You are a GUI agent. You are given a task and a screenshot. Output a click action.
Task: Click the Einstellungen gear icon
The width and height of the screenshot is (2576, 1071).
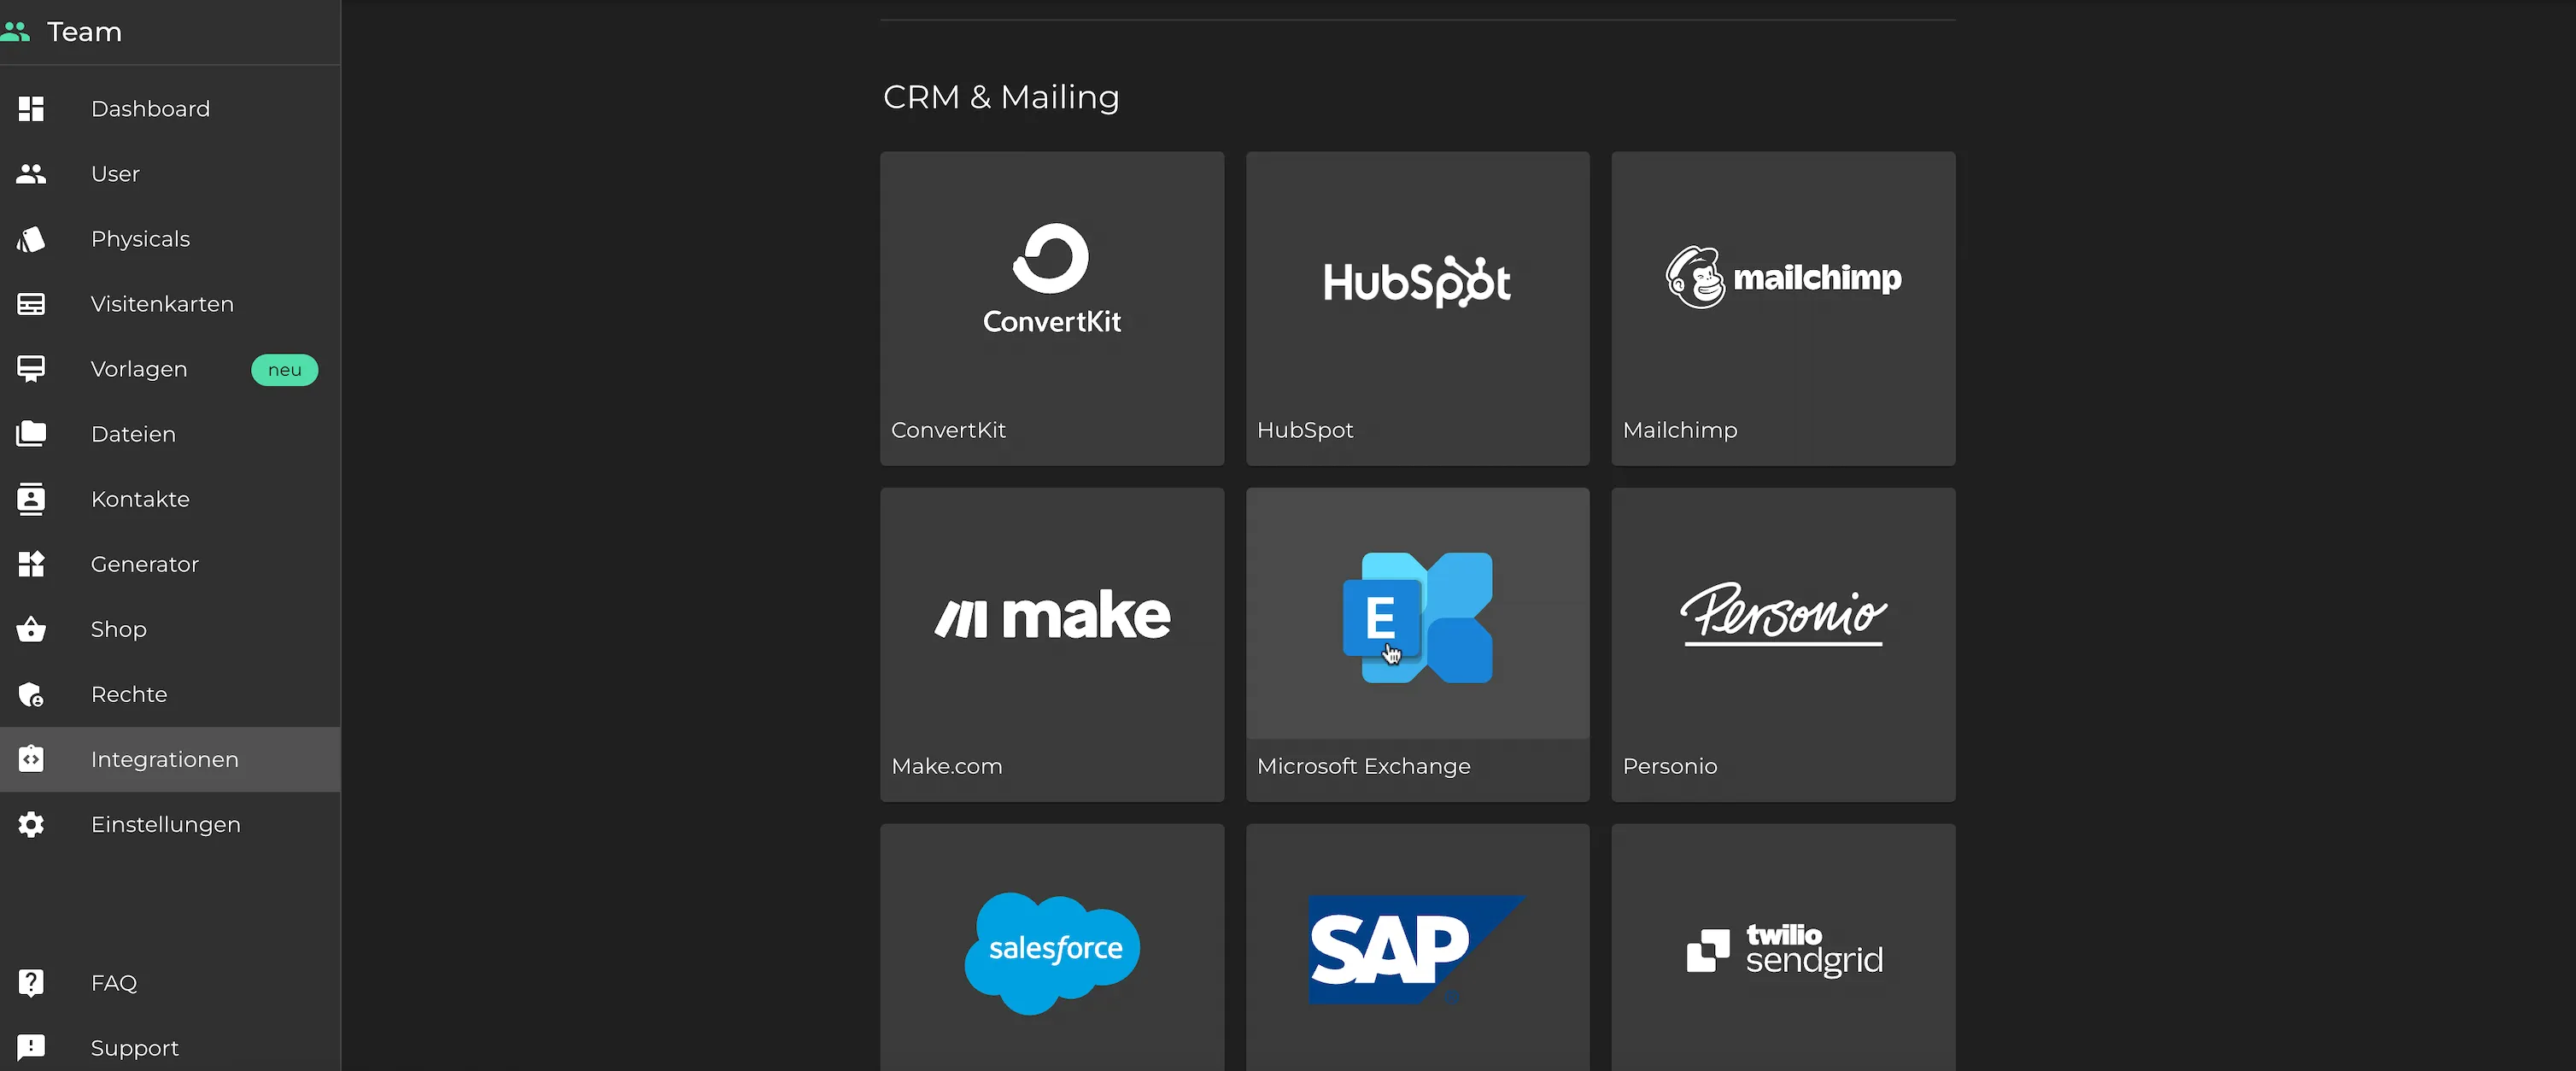(x=31, y=824)
